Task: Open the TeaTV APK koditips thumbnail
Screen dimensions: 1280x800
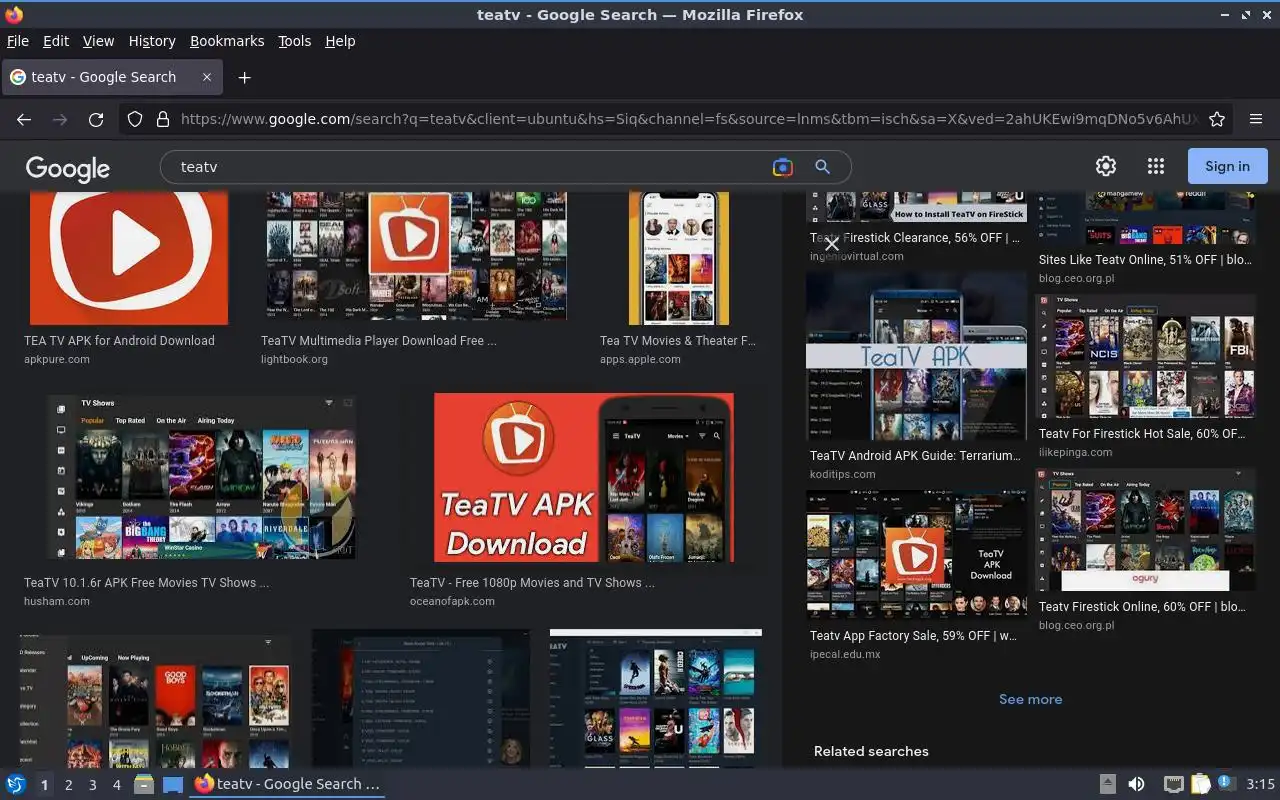Action: coord(916,356)
